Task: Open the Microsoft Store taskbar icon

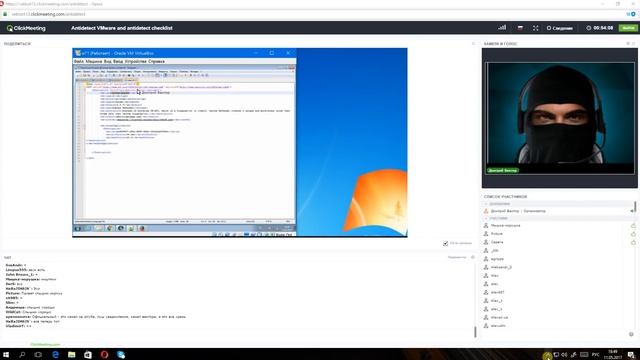Action: coord(88,354)
